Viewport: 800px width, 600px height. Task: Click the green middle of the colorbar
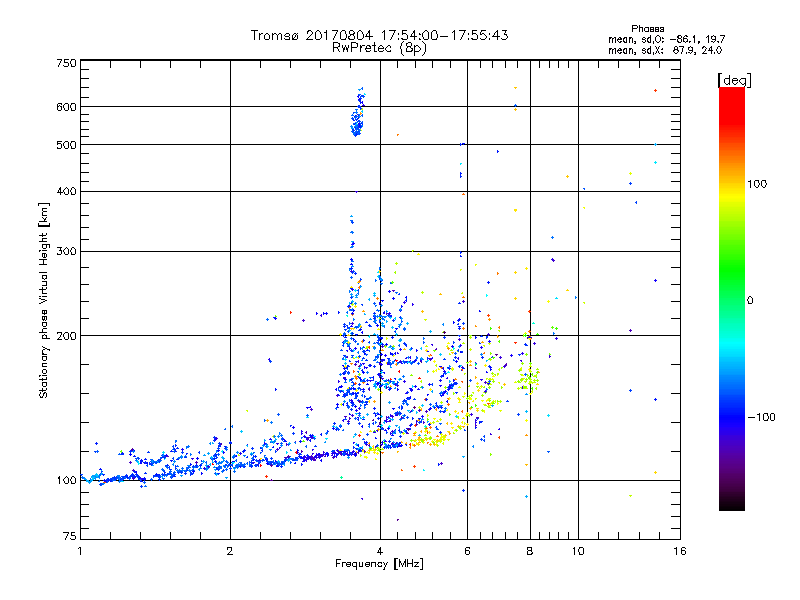(732, 270)
